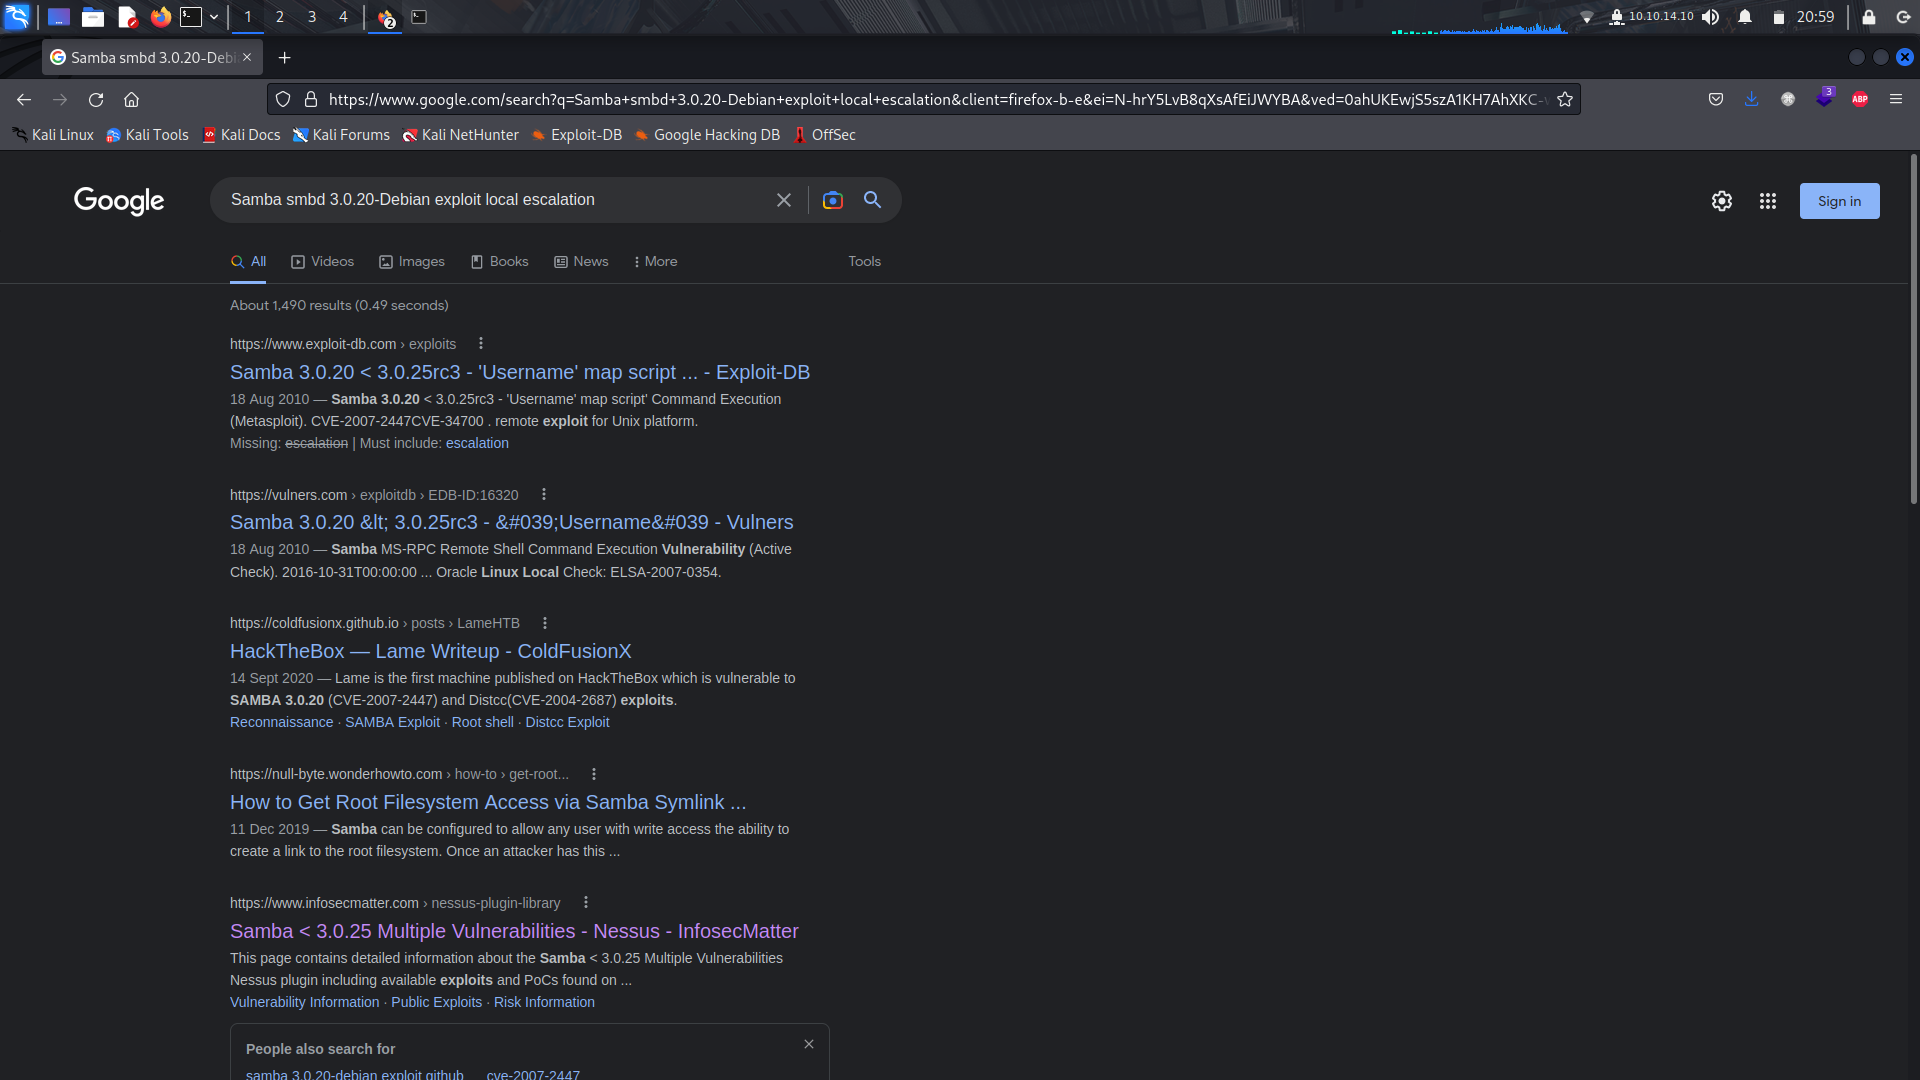Switch to the Videos results tab
The image size is (1920, 1080).
pos(322,261)
